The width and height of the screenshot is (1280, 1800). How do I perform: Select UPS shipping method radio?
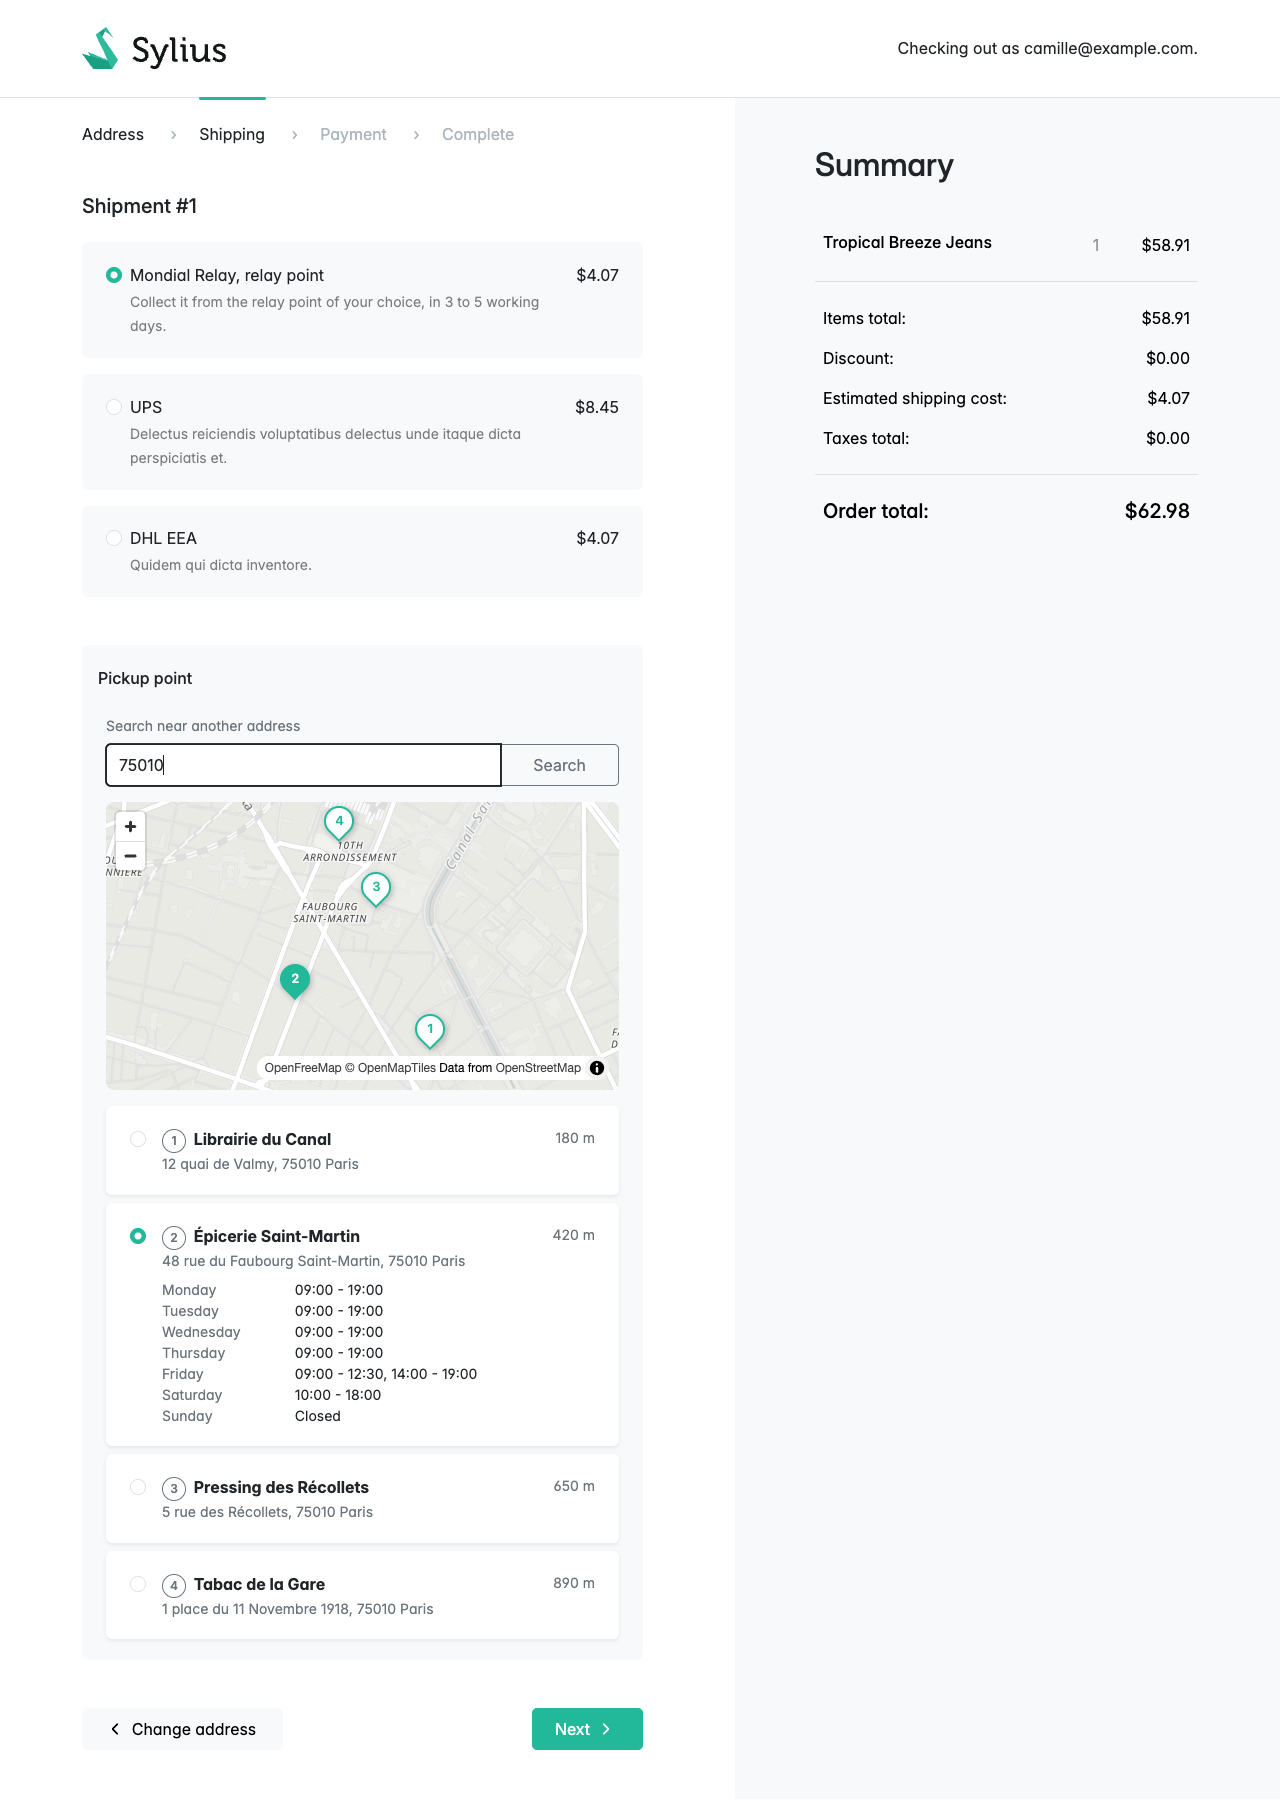click(x=114, y=407)
